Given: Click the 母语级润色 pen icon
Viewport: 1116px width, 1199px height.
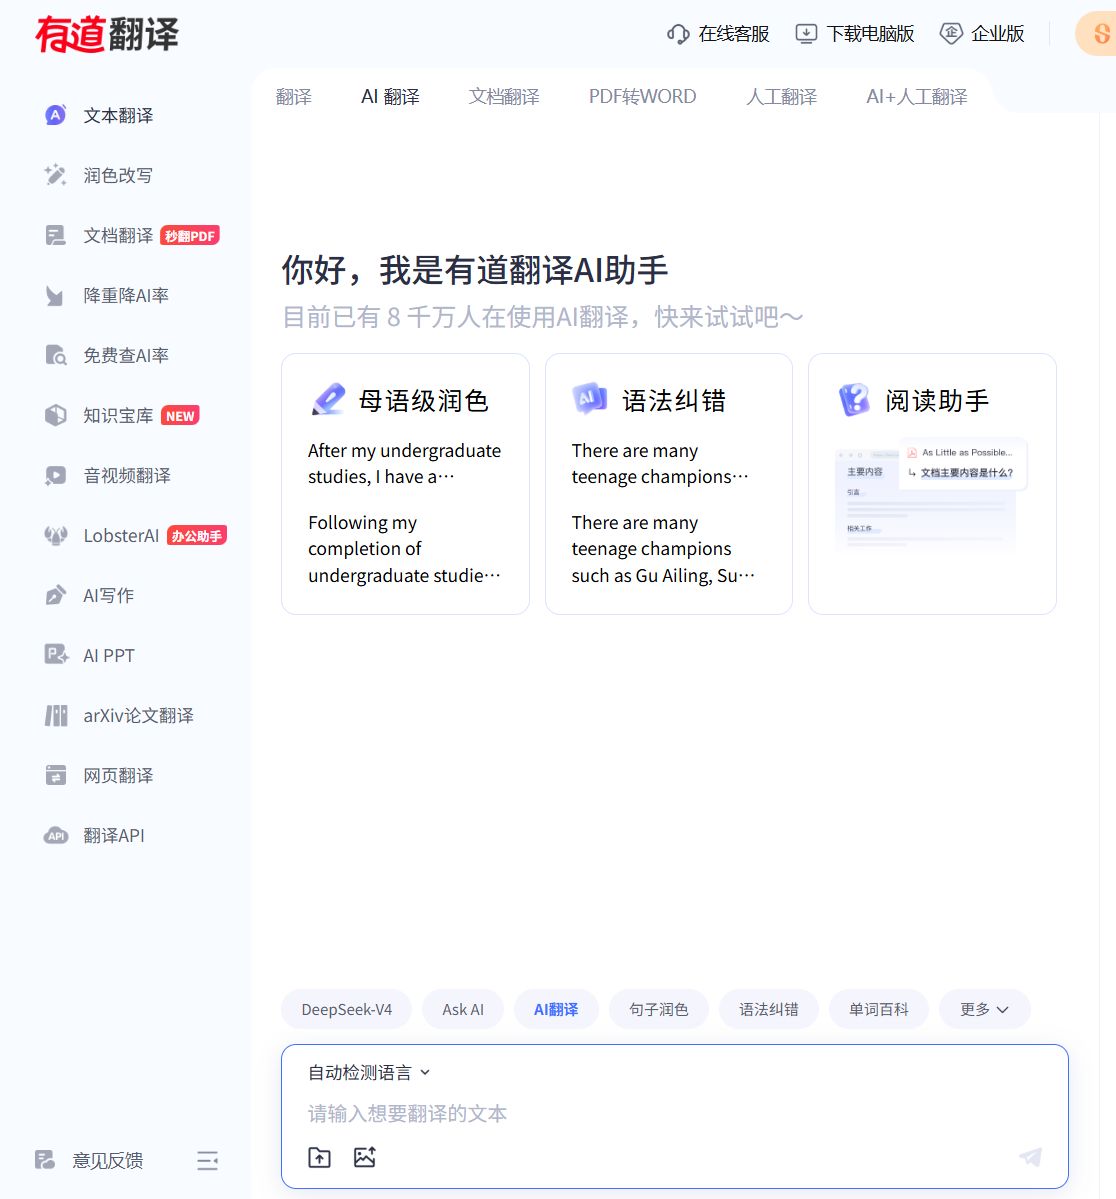Looking at the screenshot, I should (329, 400).
